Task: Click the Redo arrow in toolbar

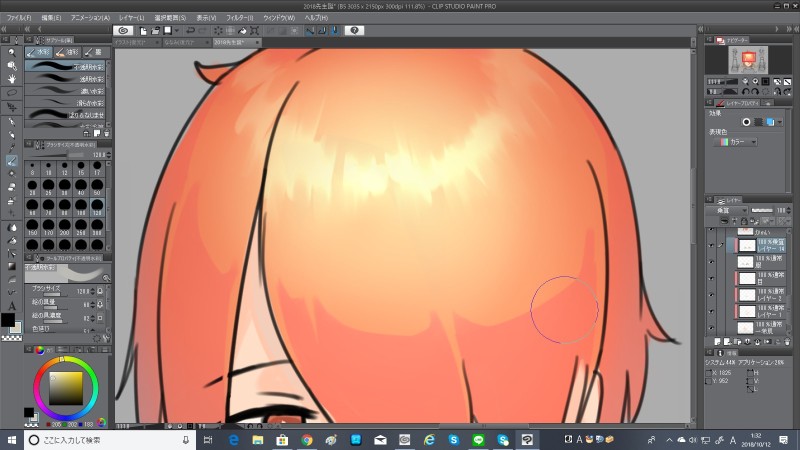Action: 203,31
